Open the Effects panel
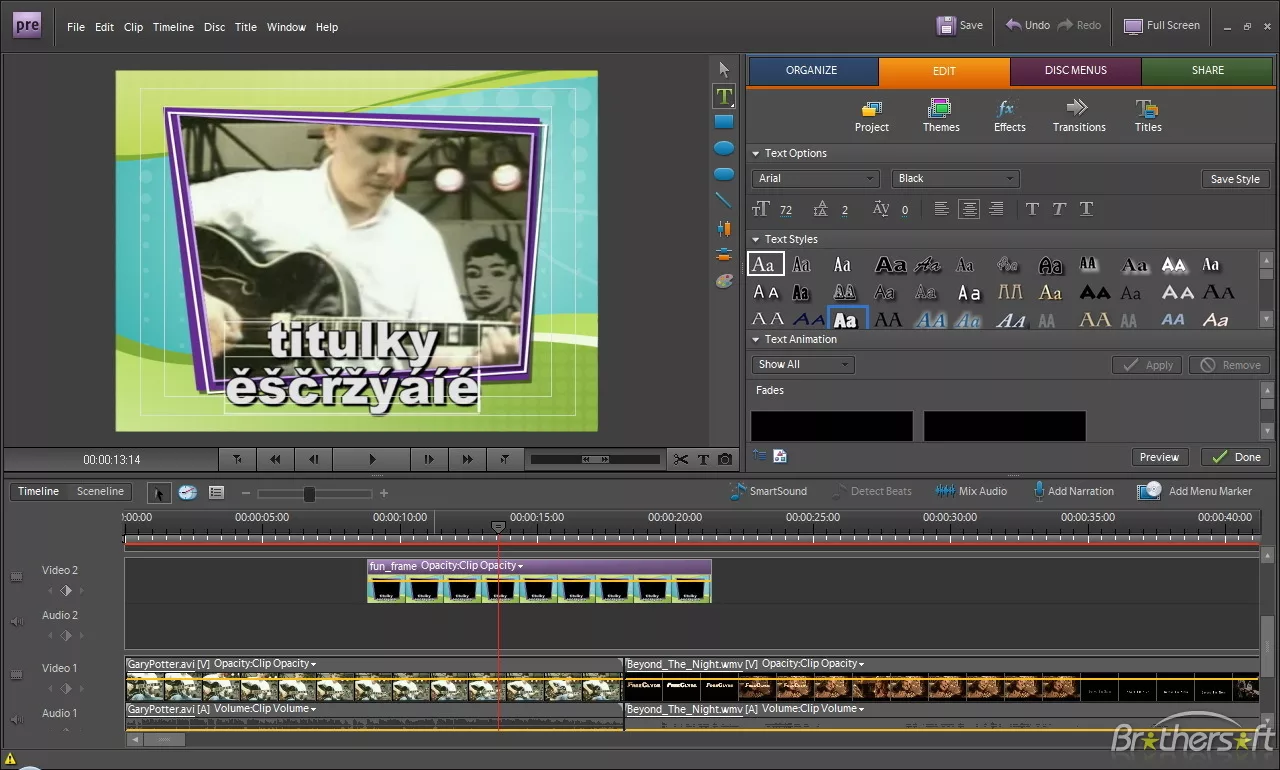Viewport: 1280px width, 770px height. pos(1009,116)
